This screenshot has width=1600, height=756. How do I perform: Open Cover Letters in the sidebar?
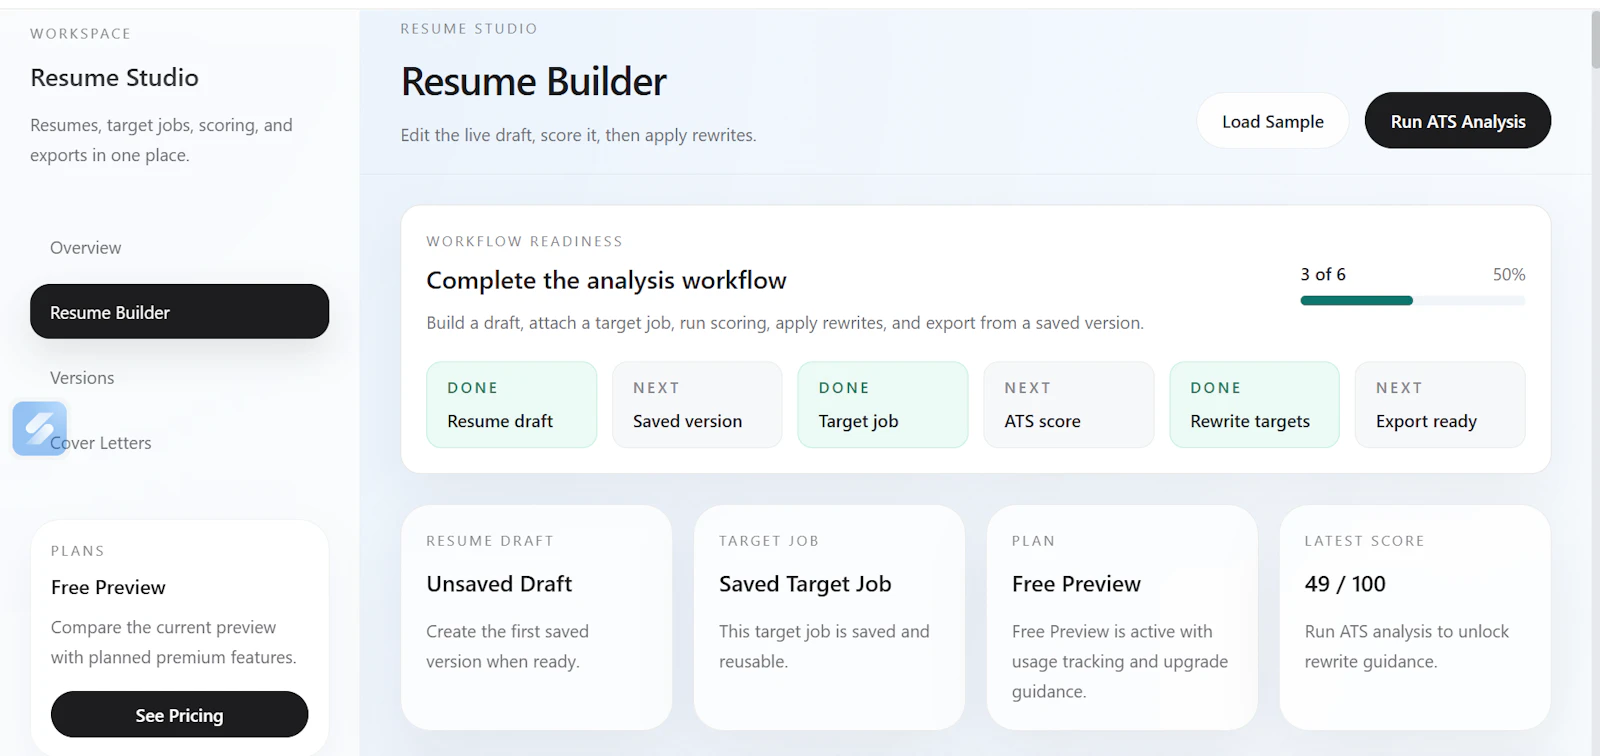pyautogui.click(x=101, y=443)
